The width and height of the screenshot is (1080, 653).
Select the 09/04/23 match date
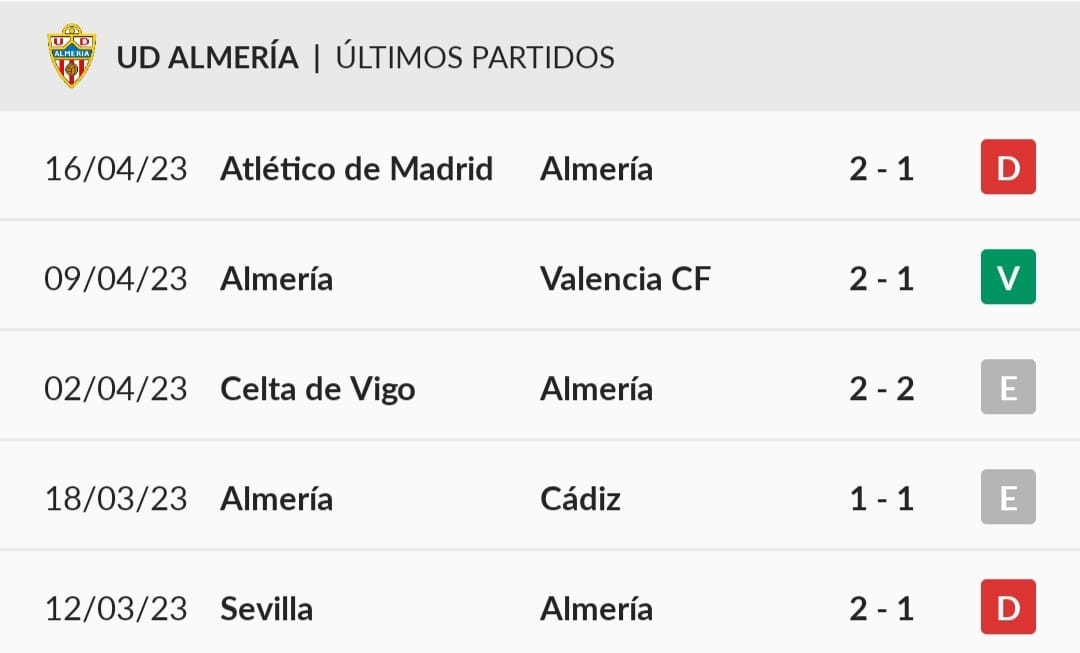(x=116, y=279)
